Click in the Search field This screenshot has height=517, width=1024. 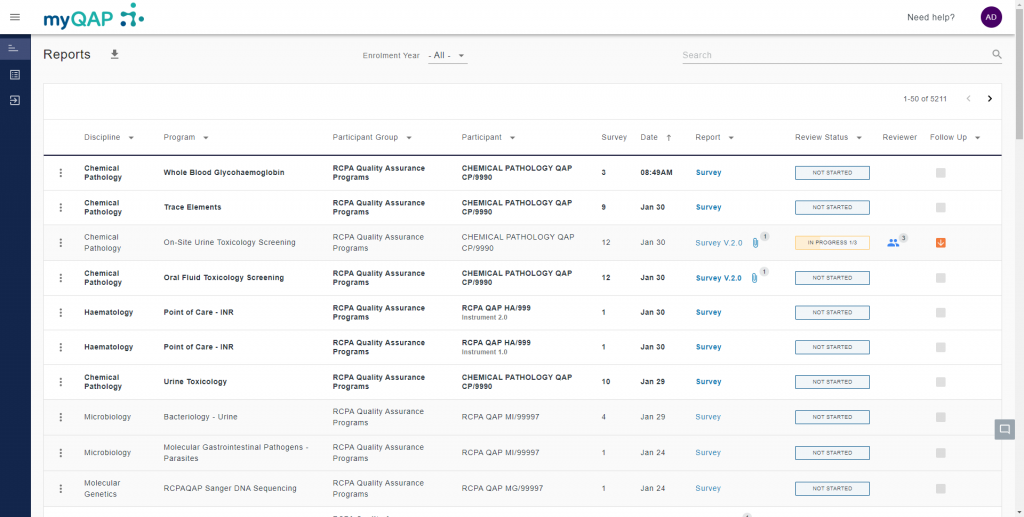(x=836, y=55)
